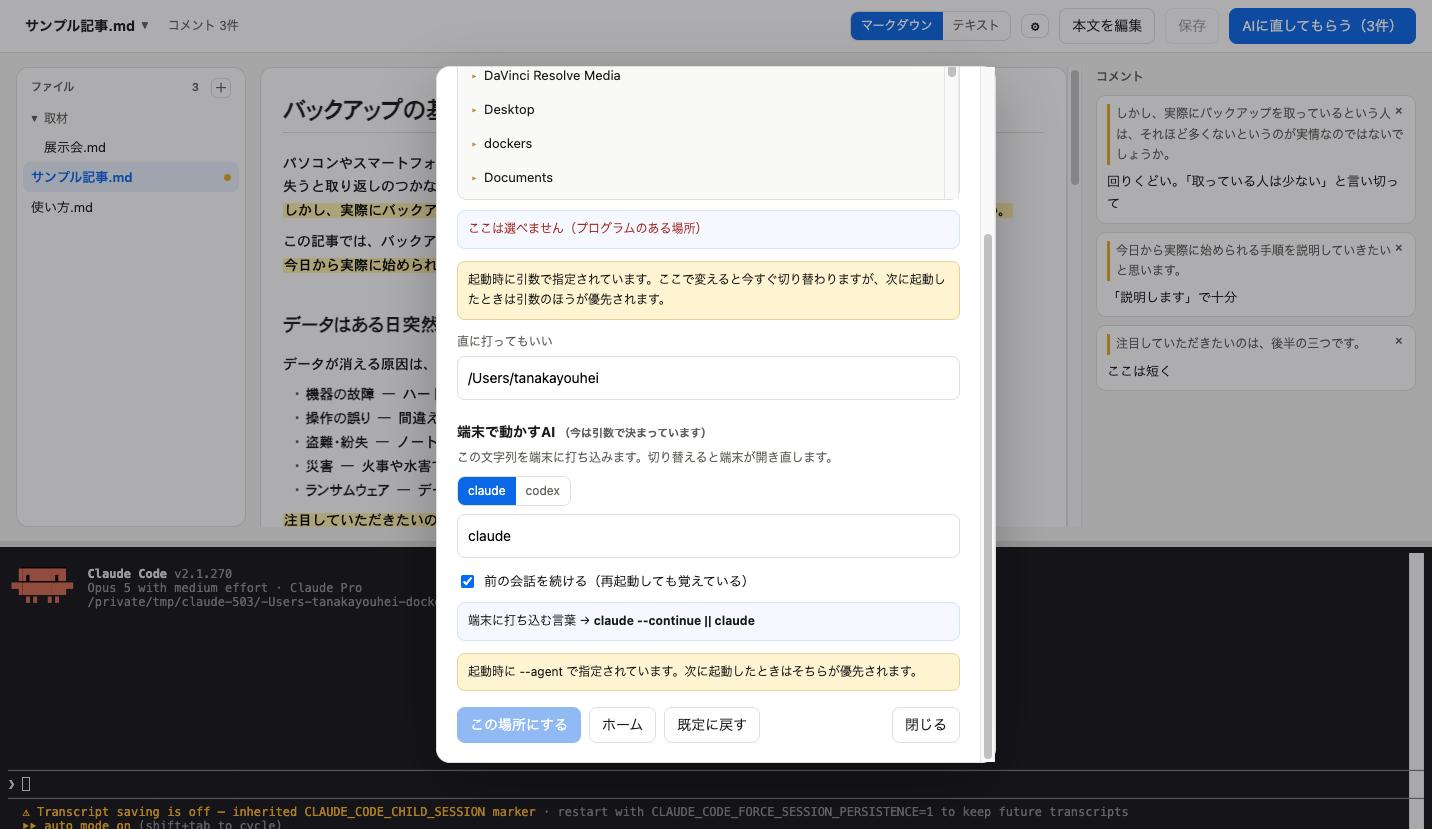
Task: Open the gear settings icon in toolbar
Action: click(1035, 26)
